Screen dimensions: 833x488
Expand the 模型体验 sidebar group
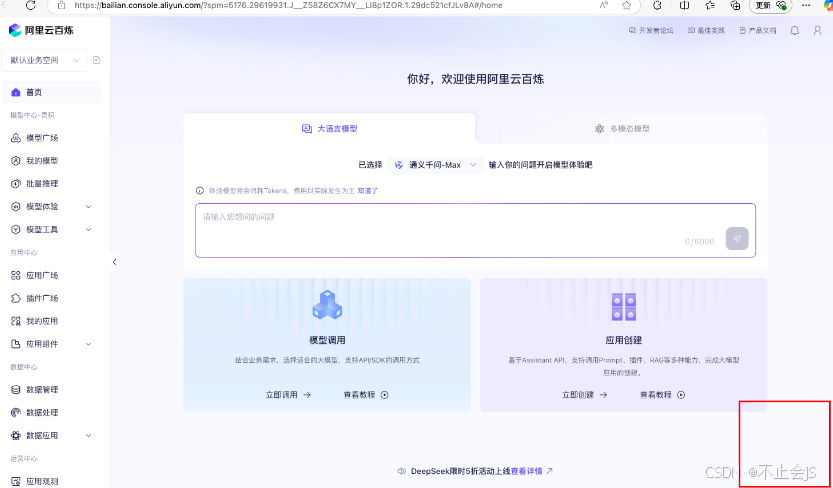pyautogui.click(x=50, y=207)
